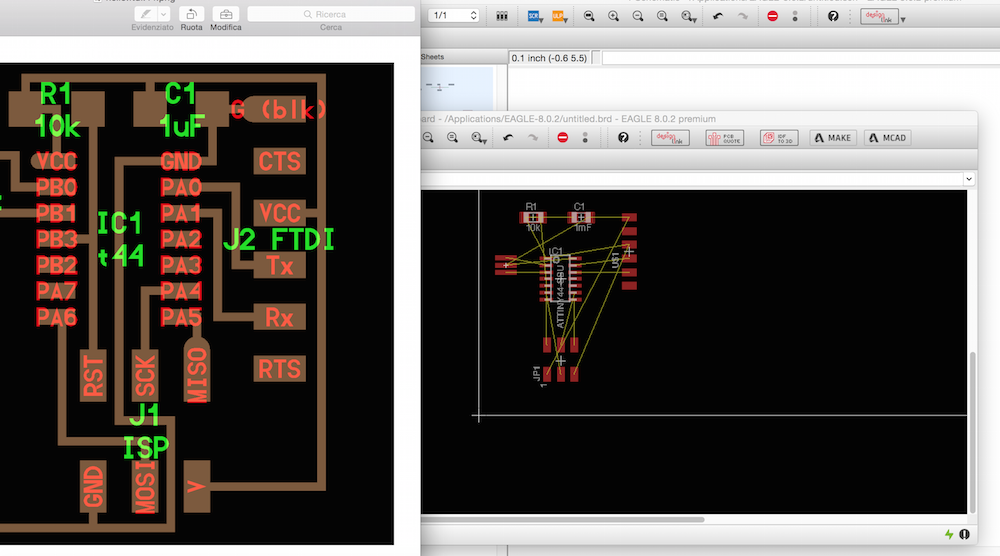Click the go traffic-light icon in board toolbar
The width and height of the screenshot is (1000, 556).
click(x=585, y=138)
